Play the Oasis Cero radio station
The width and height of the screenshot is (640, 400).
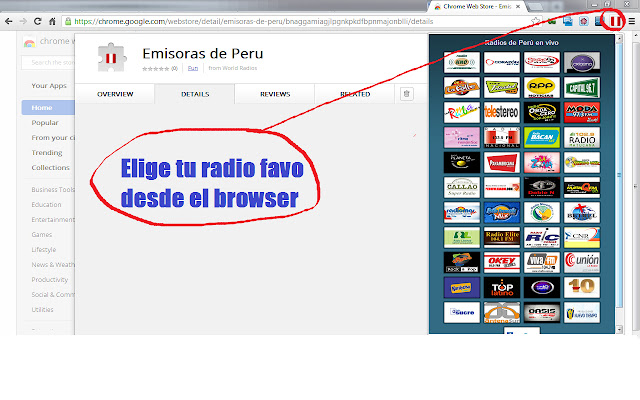click(x=542, y=112)
